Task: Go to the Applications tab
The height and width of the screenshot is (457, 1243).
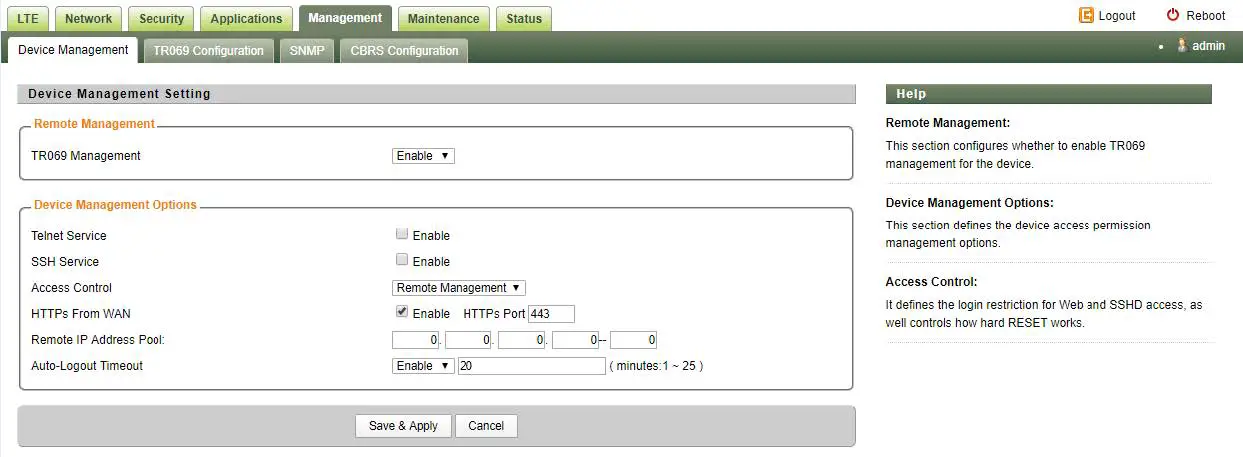Action: [246, 18]
